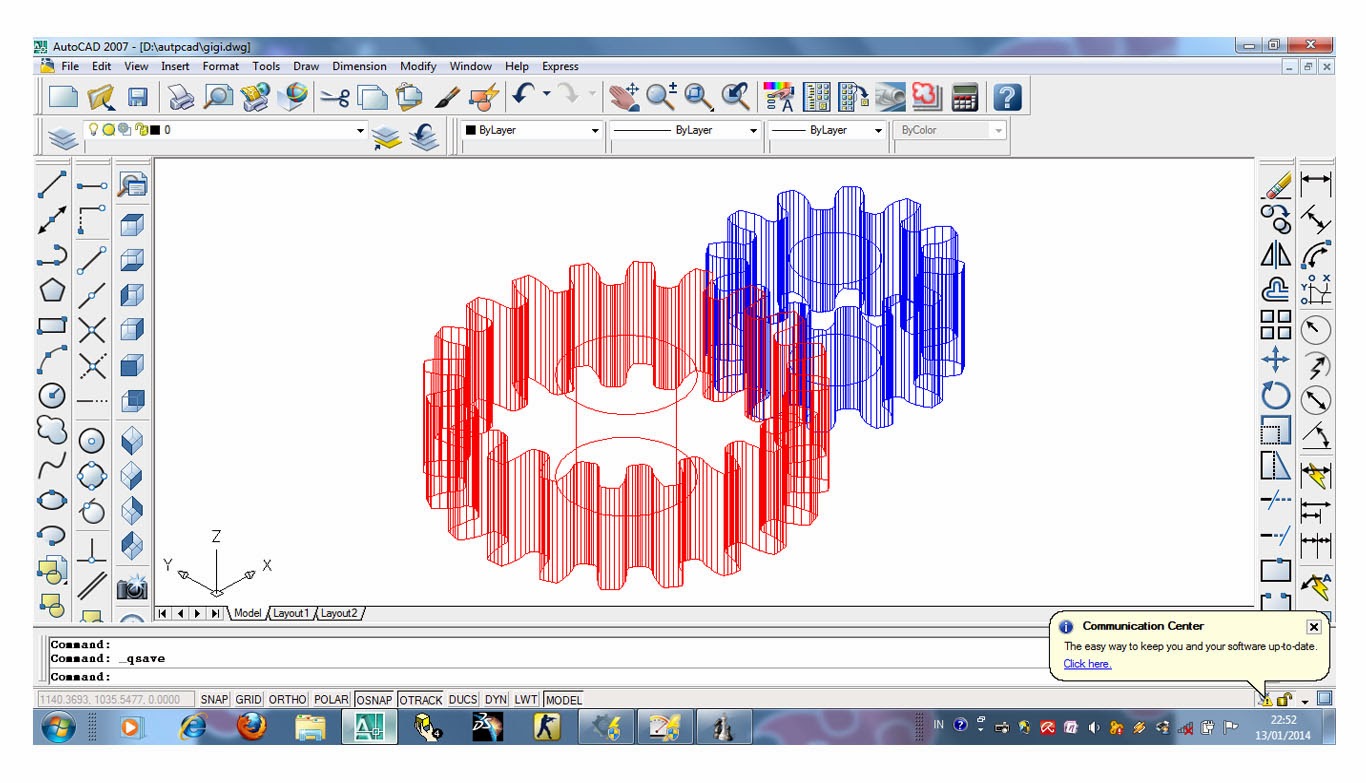Open the Dimension menu
The image size is (1366, 783).
coord(359,66)
